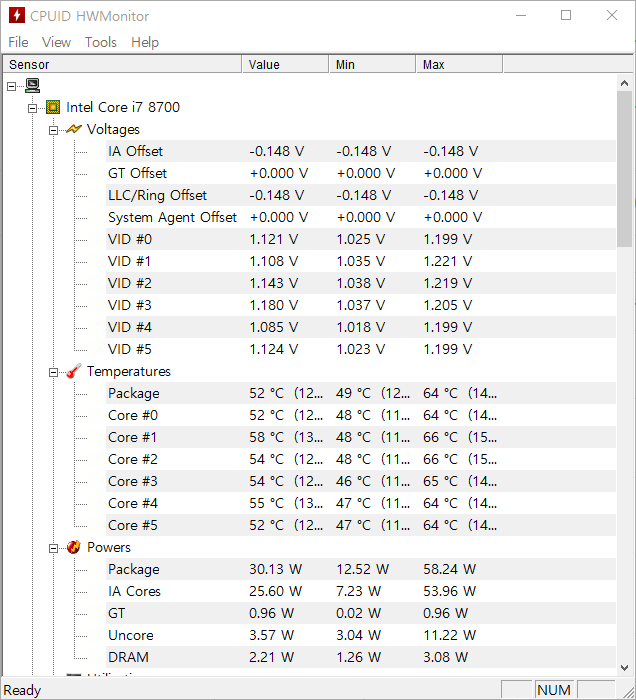The height and width of the screenshot is (700, 636).
Task: Click the Powers flame icon
Action: coord(74,547)
